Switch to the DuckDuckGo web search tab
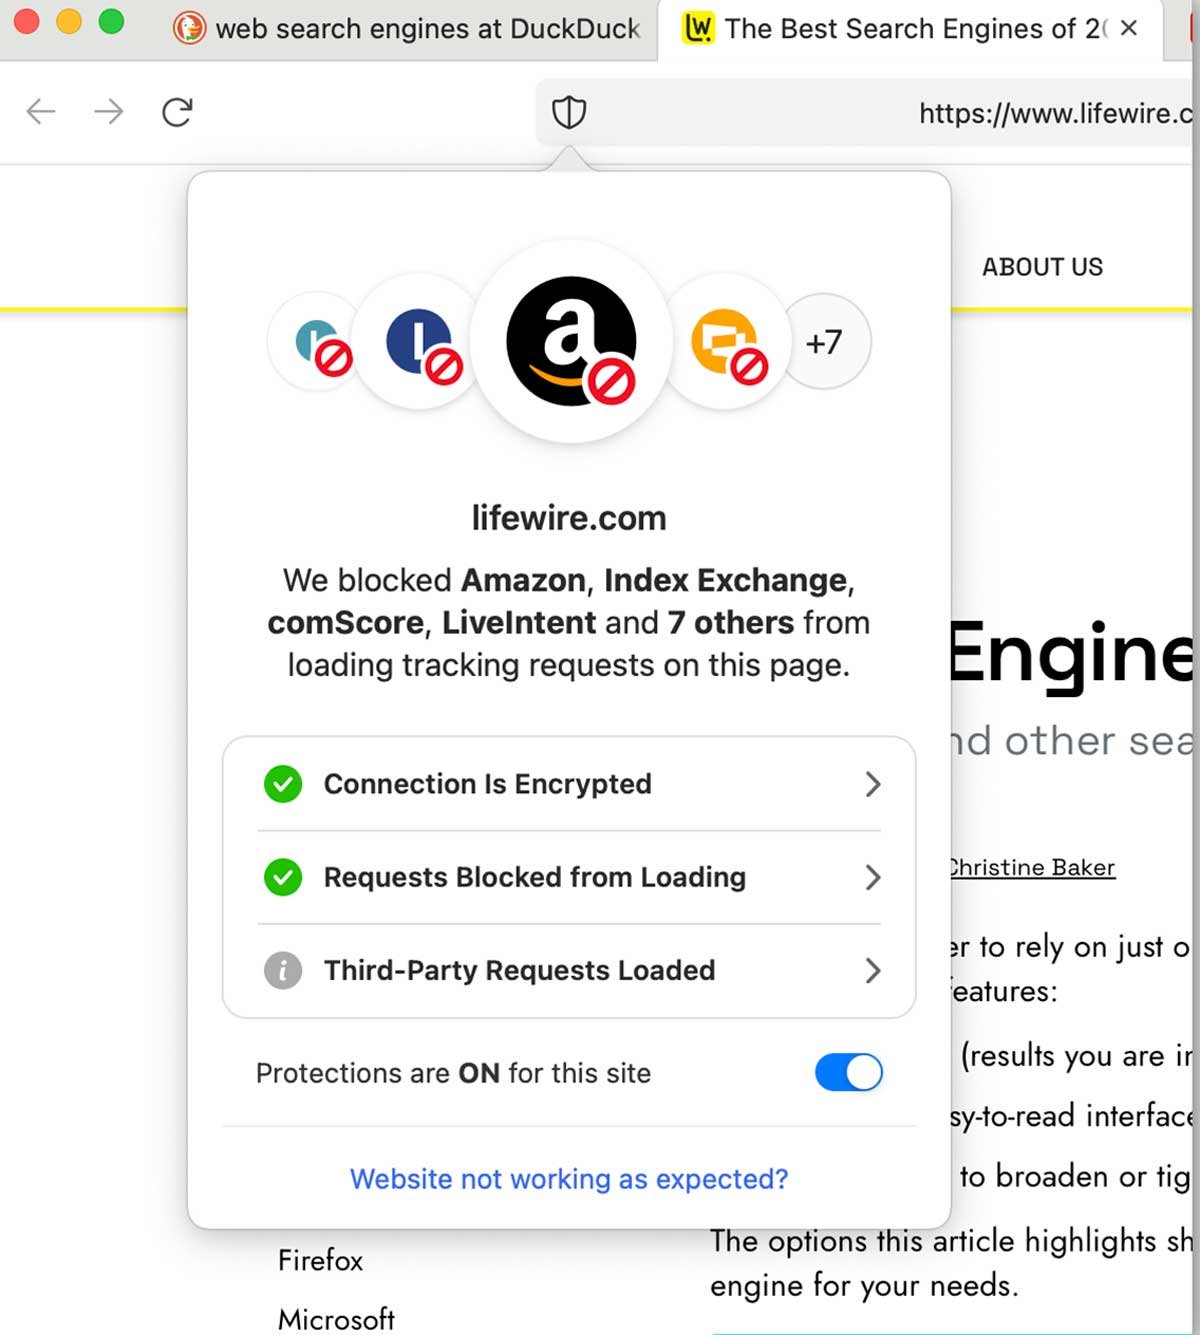Screen dimensions: 1200x1335 coord(410,29)
